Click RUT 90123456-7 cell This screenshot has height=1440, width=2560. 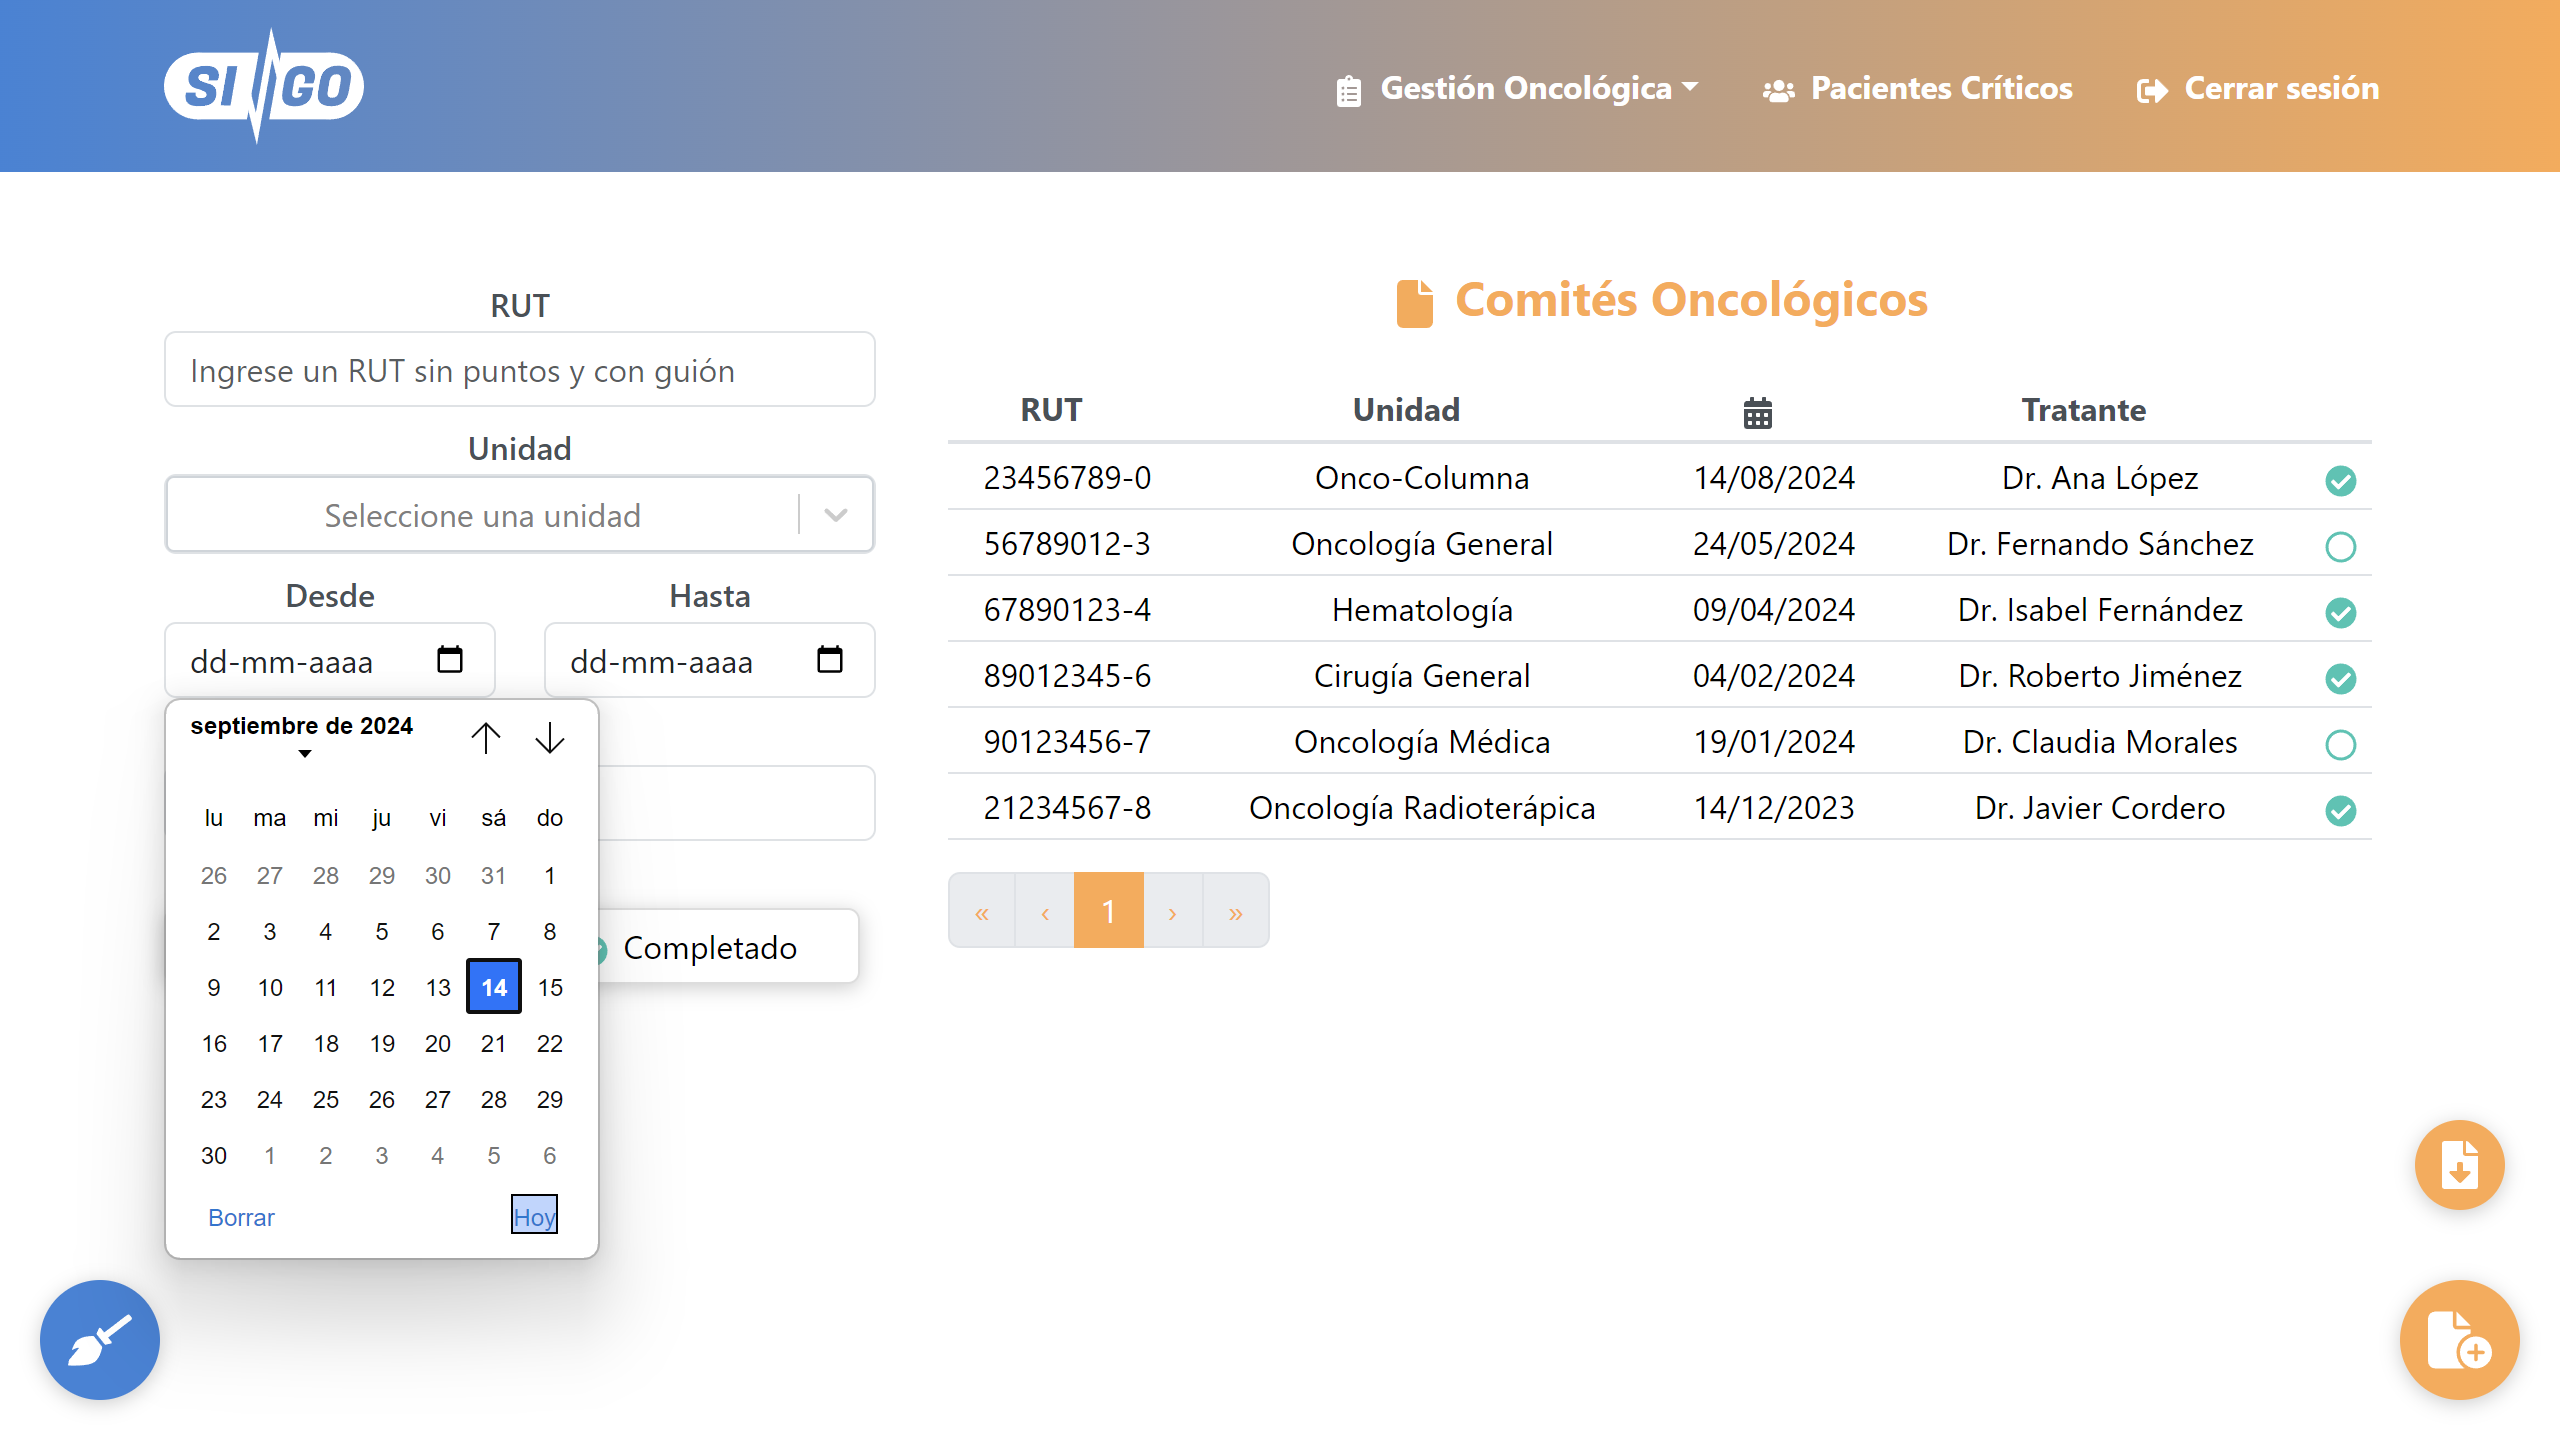point(1067,742)
